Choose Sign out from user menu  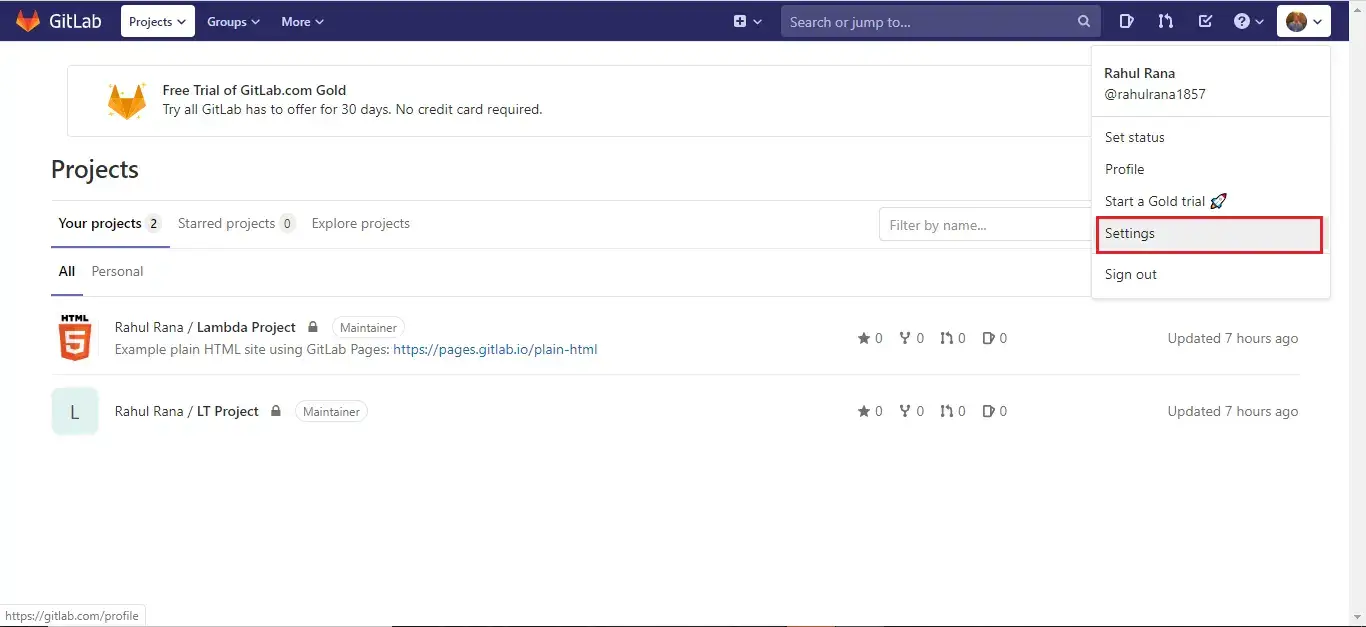(1131, 274)
